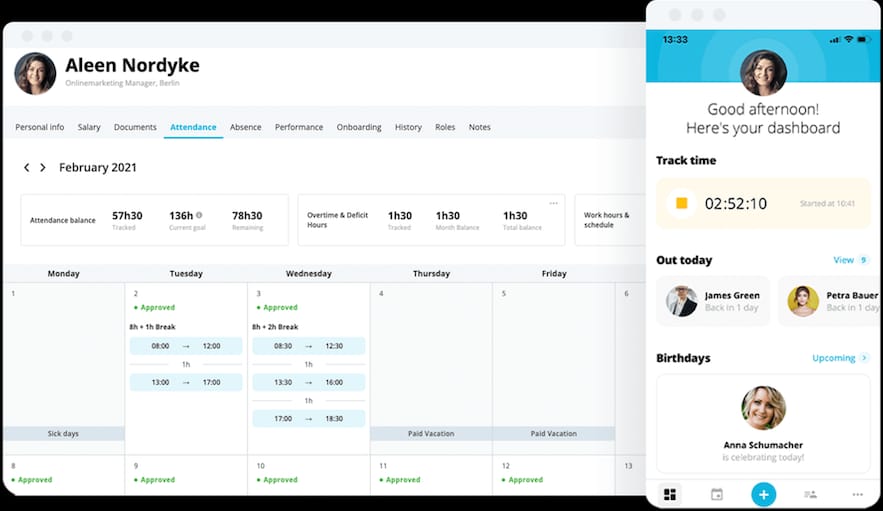Click Paid Vacation bar on Thursday 4
The width and height of the screenshot is (883, 511).
click(431, 433)
